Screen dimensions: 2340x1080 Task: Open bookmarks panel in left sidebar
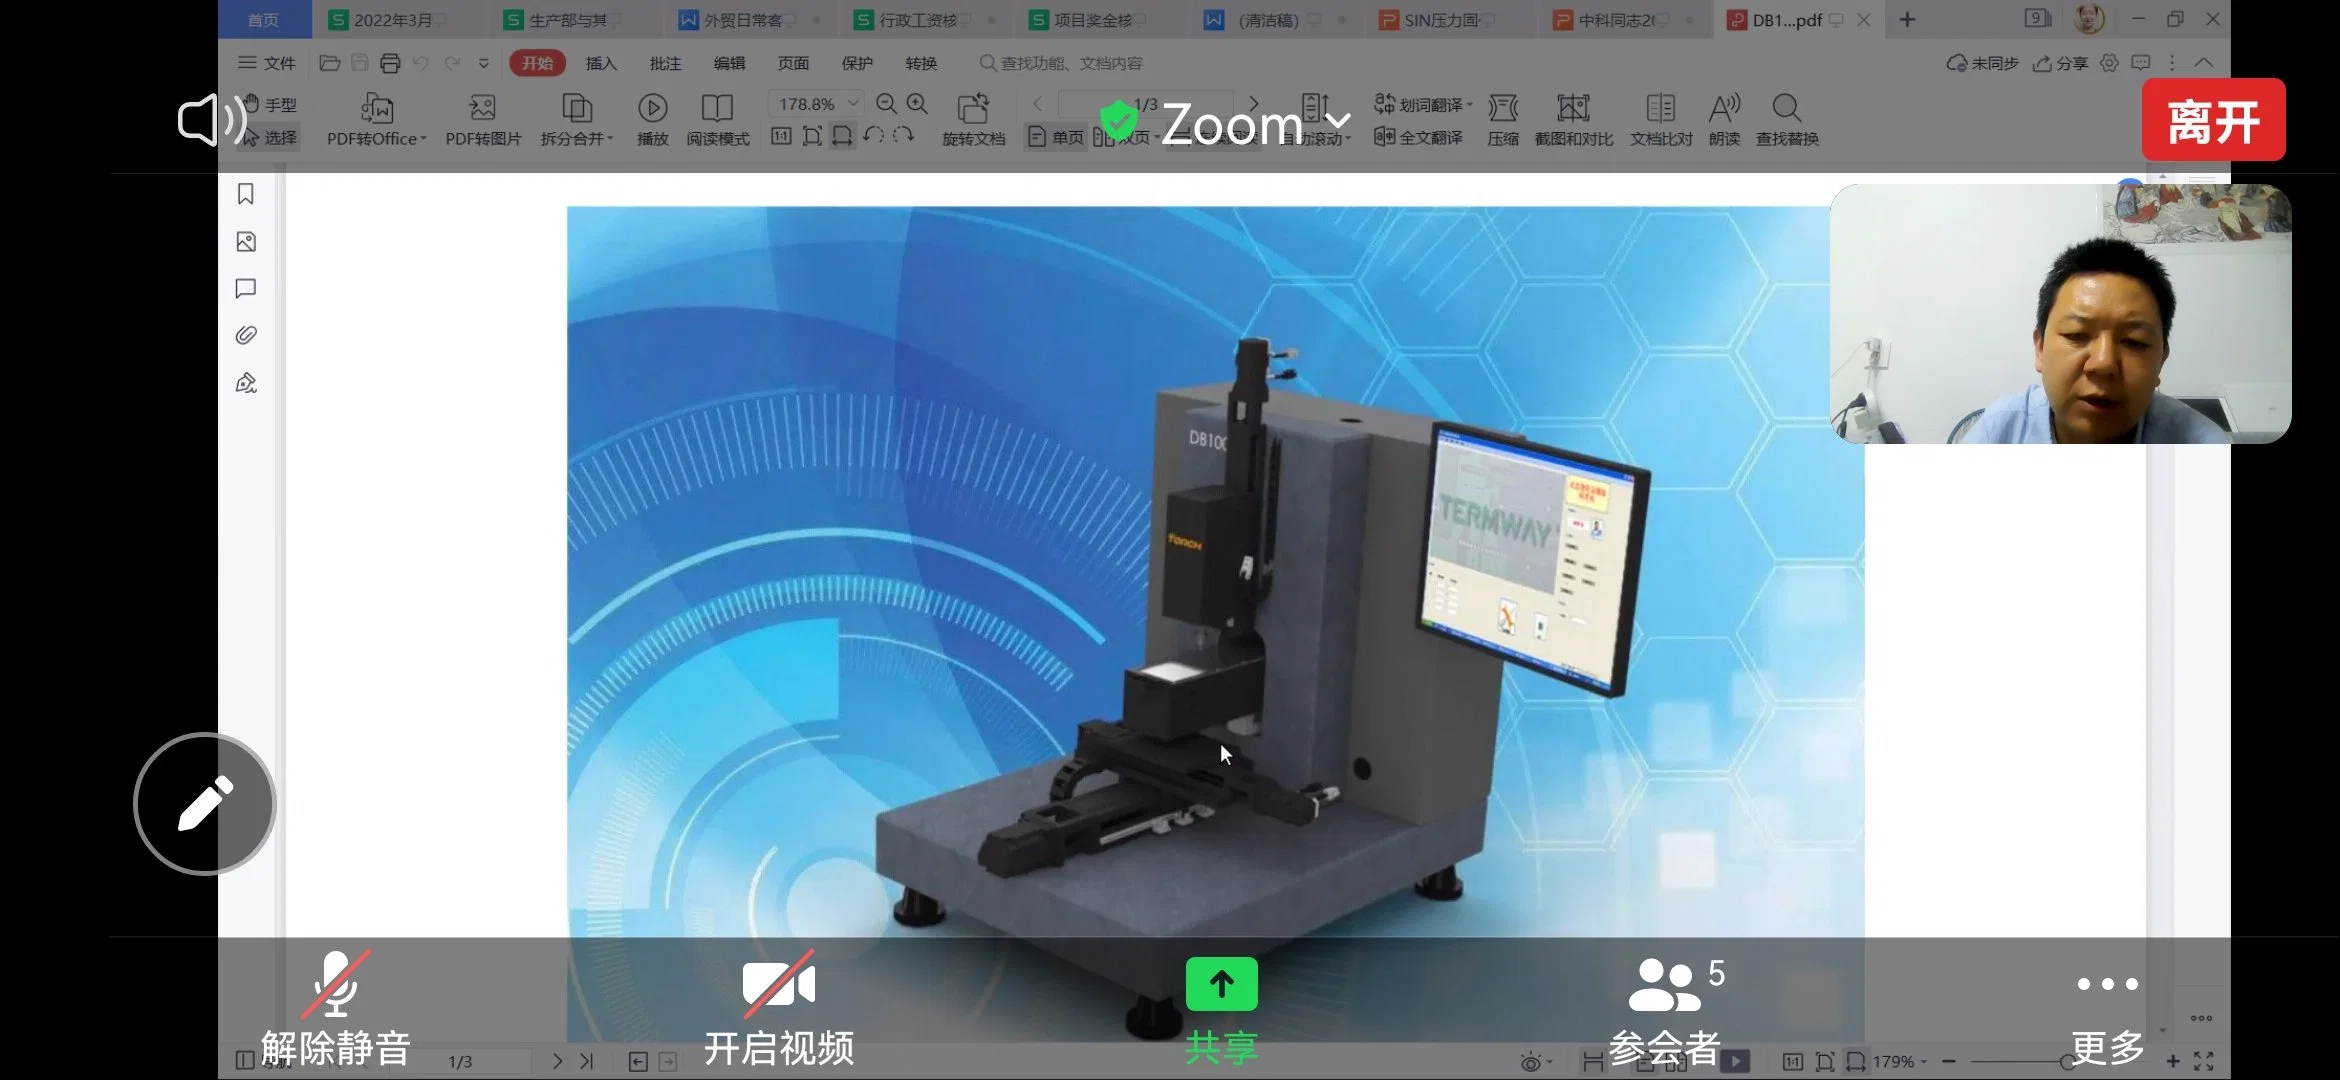(246, 194)
